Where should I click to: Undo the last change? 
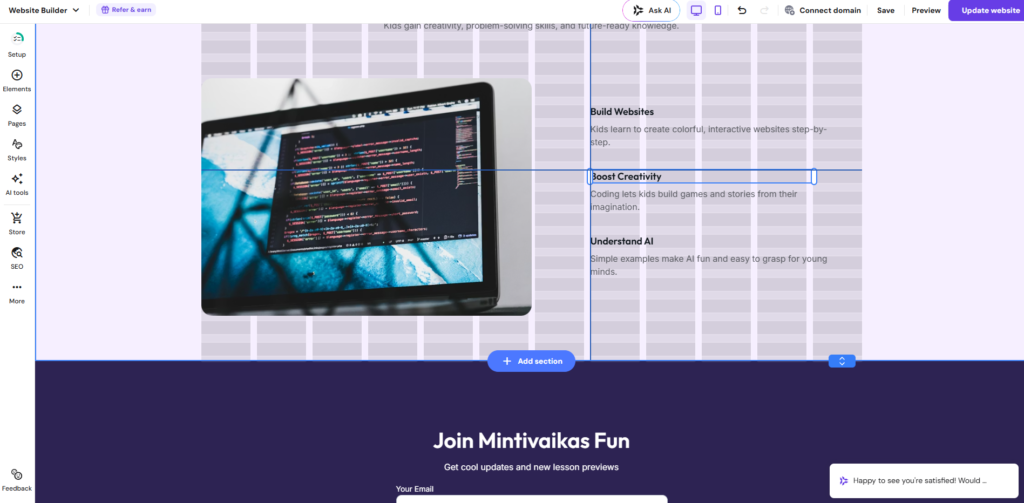(x=742, y=10)
